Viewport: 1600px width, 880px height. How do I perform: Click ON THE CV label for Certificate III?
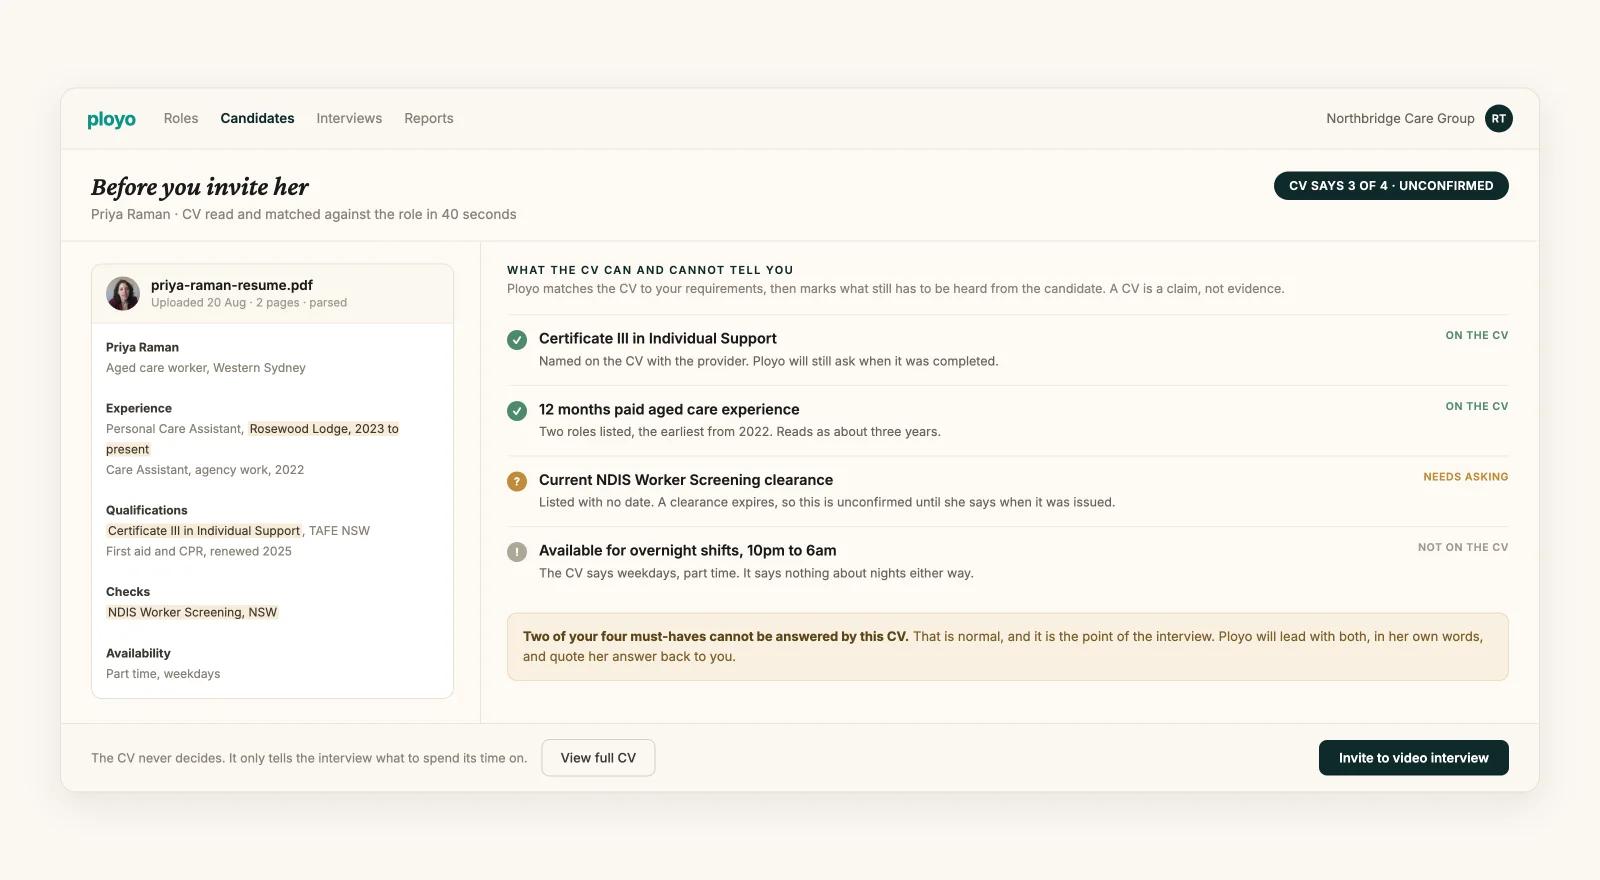pos(1477,336)
